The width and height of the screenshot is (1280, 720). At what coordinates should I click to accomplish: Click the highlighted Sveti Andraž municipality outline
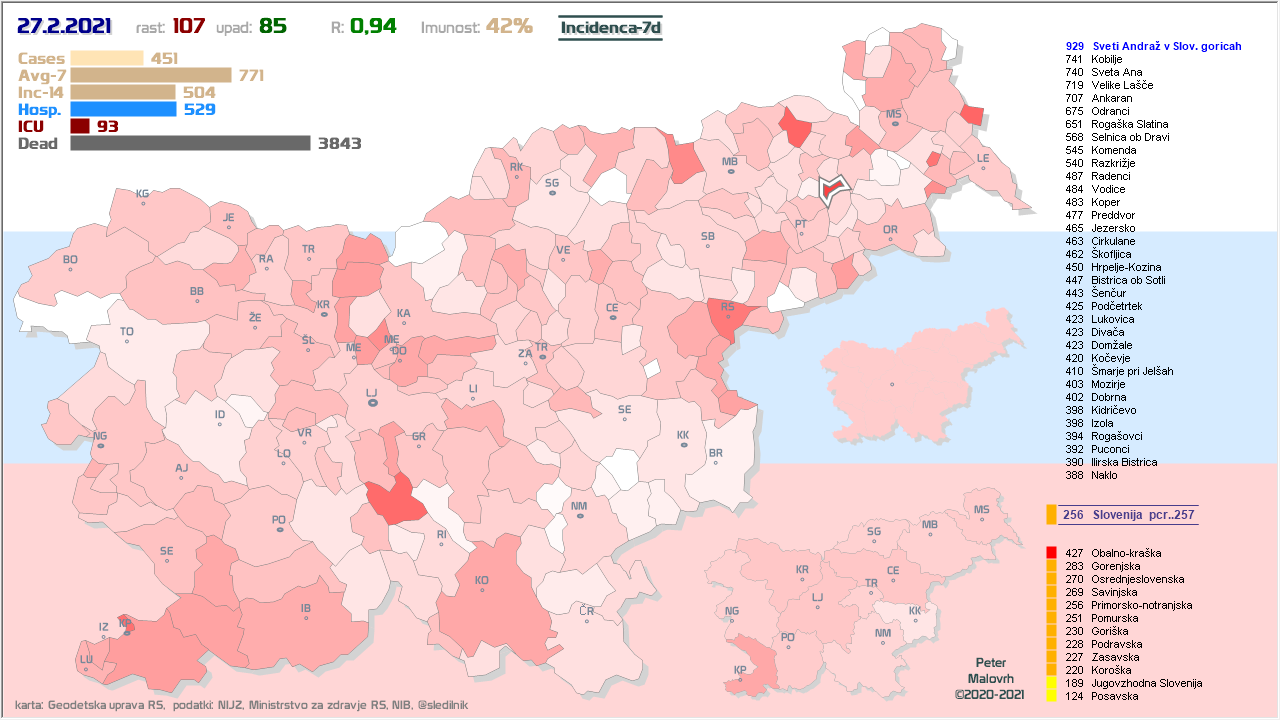coord(831,188)
